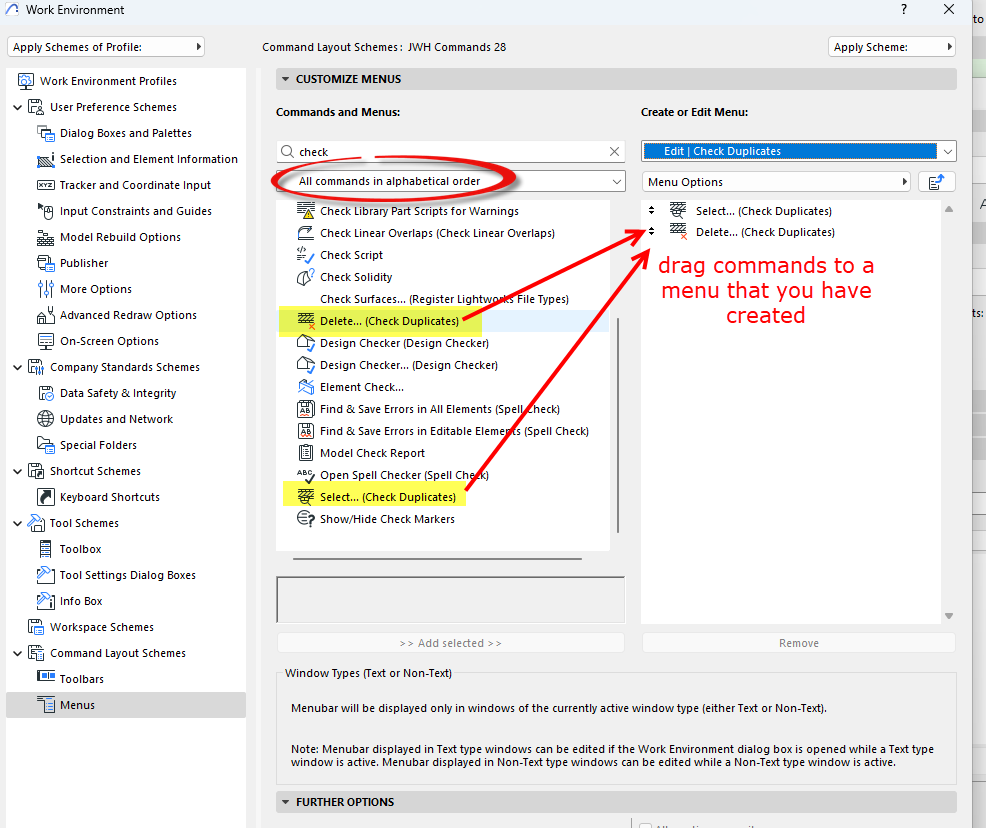The image size is (986, 828).
Task: Click Input Constraints and Guides icon
Action: (46, 211)
